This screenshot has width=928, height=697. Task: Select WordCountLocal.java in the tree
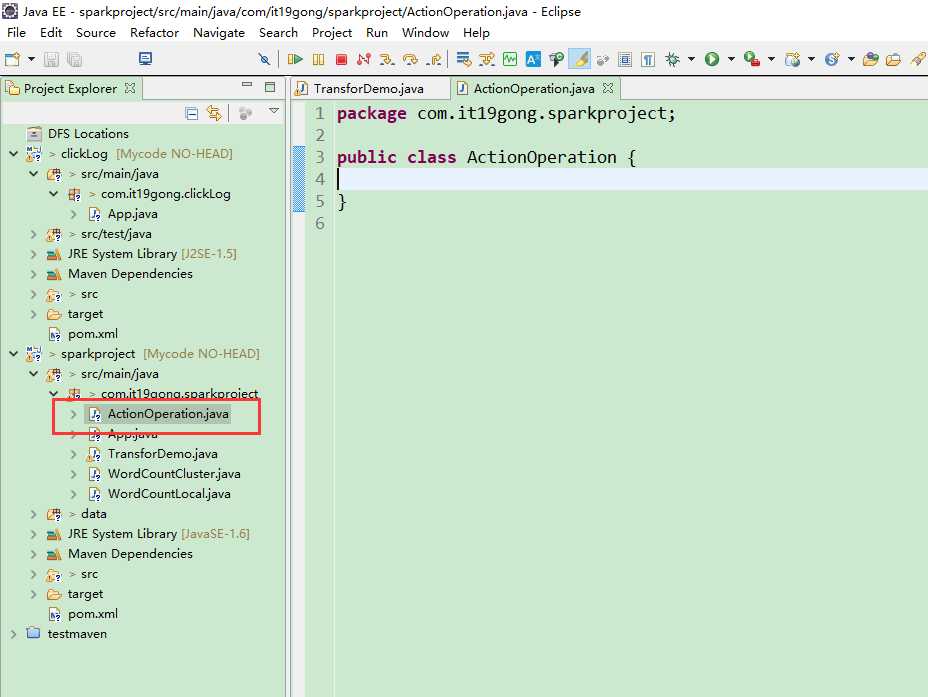pos(169,494)
